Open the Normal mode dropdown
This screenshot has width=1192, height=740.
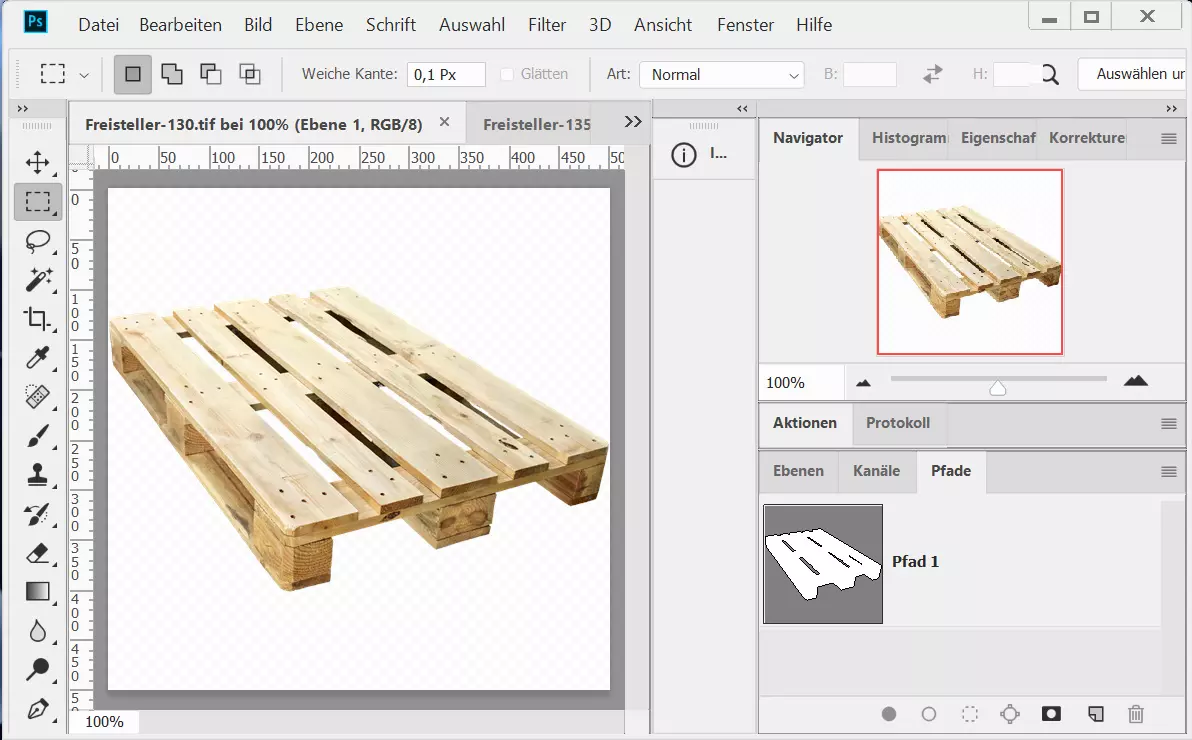point(721,74)
